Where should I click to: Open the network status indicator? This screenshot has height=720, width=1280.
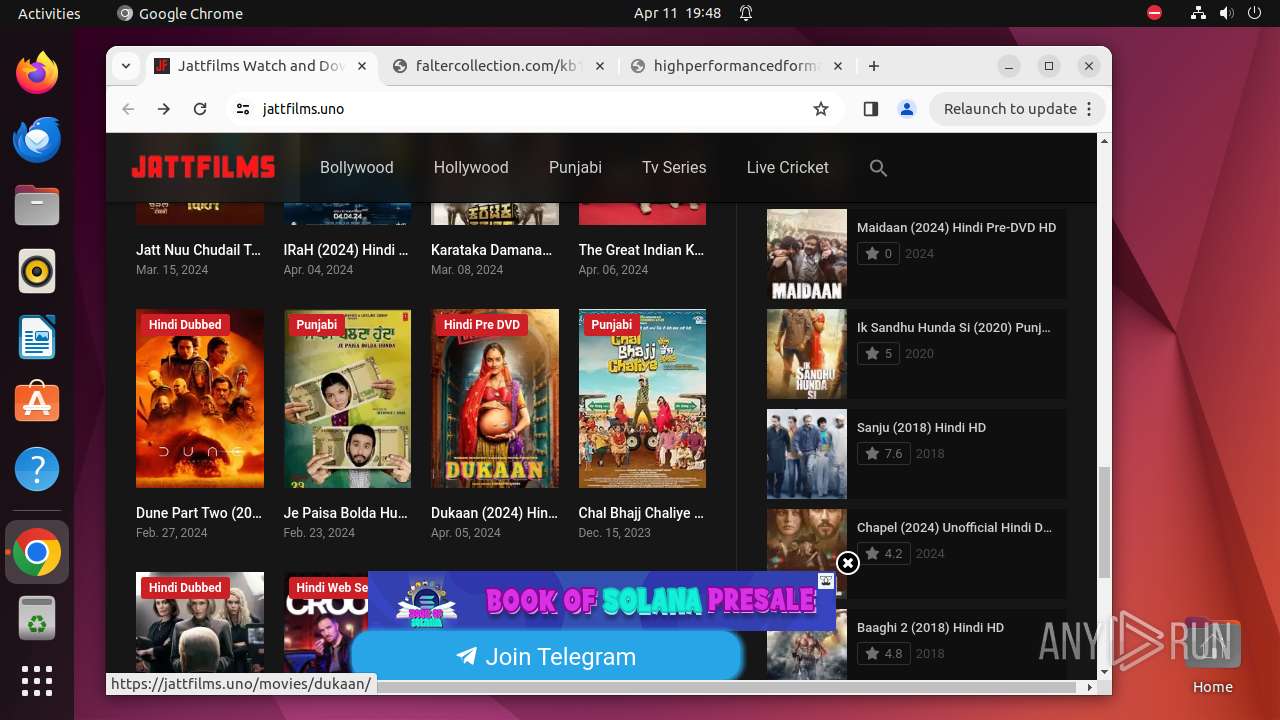[x=1198, y=13]
